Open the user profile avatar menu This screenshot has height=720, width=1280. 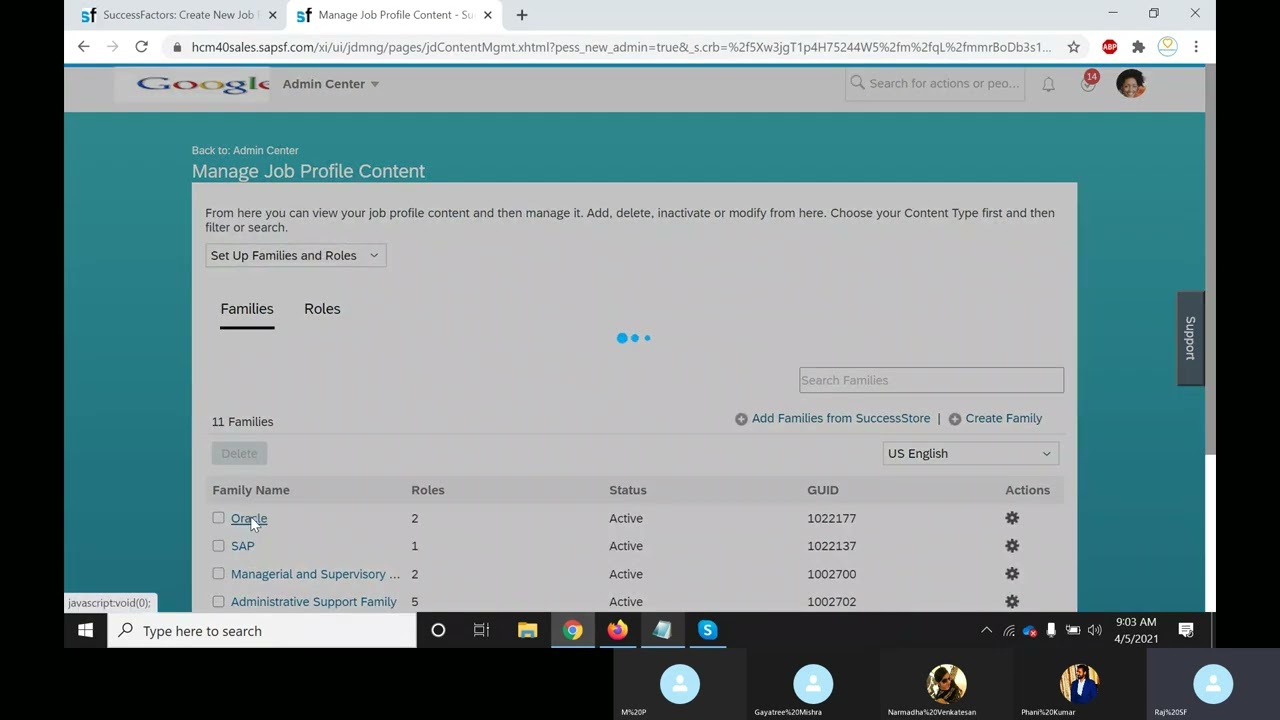pyautogui.click(x=1131, y=84)
